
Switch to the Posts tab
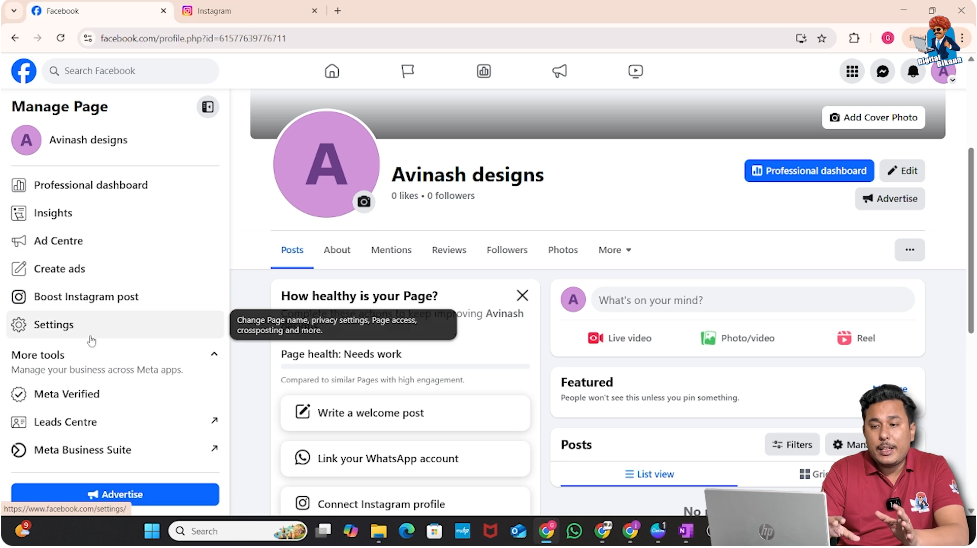[x=292, y=250]
